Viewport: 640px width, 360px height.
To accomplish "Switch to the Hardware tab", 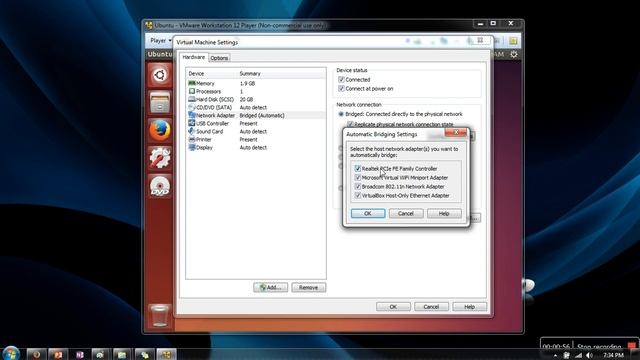I will (x=193, y=58).
